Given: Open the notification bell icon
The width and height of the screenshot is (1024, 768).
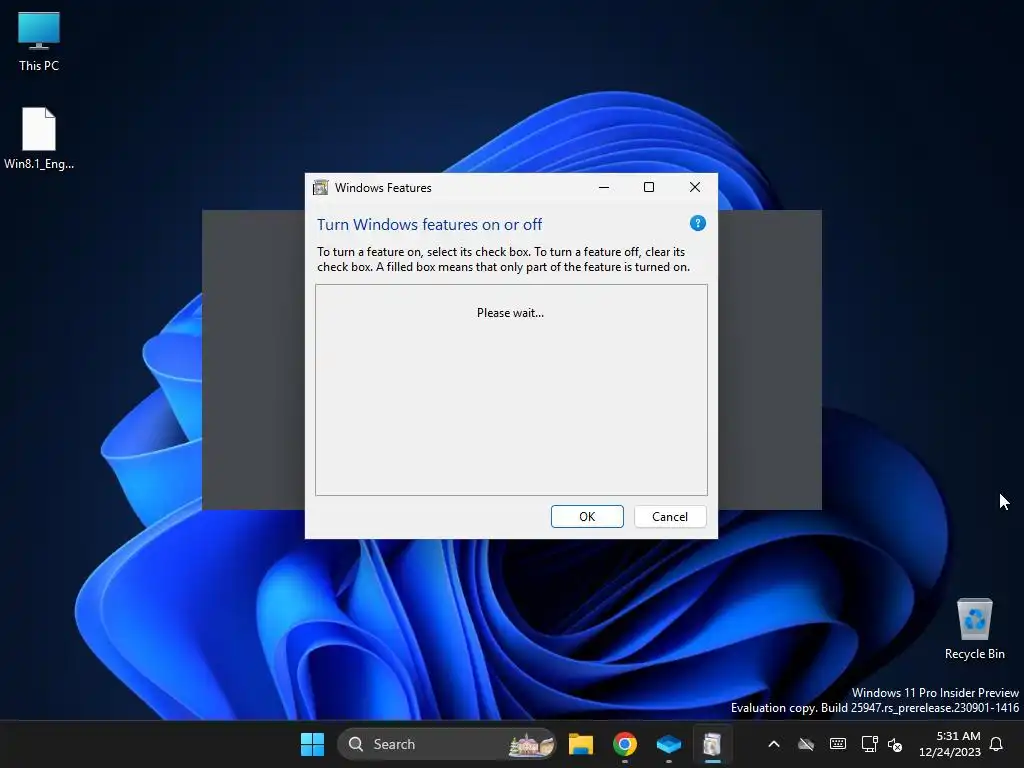Looking at the screenshot, I should point(996,744).
